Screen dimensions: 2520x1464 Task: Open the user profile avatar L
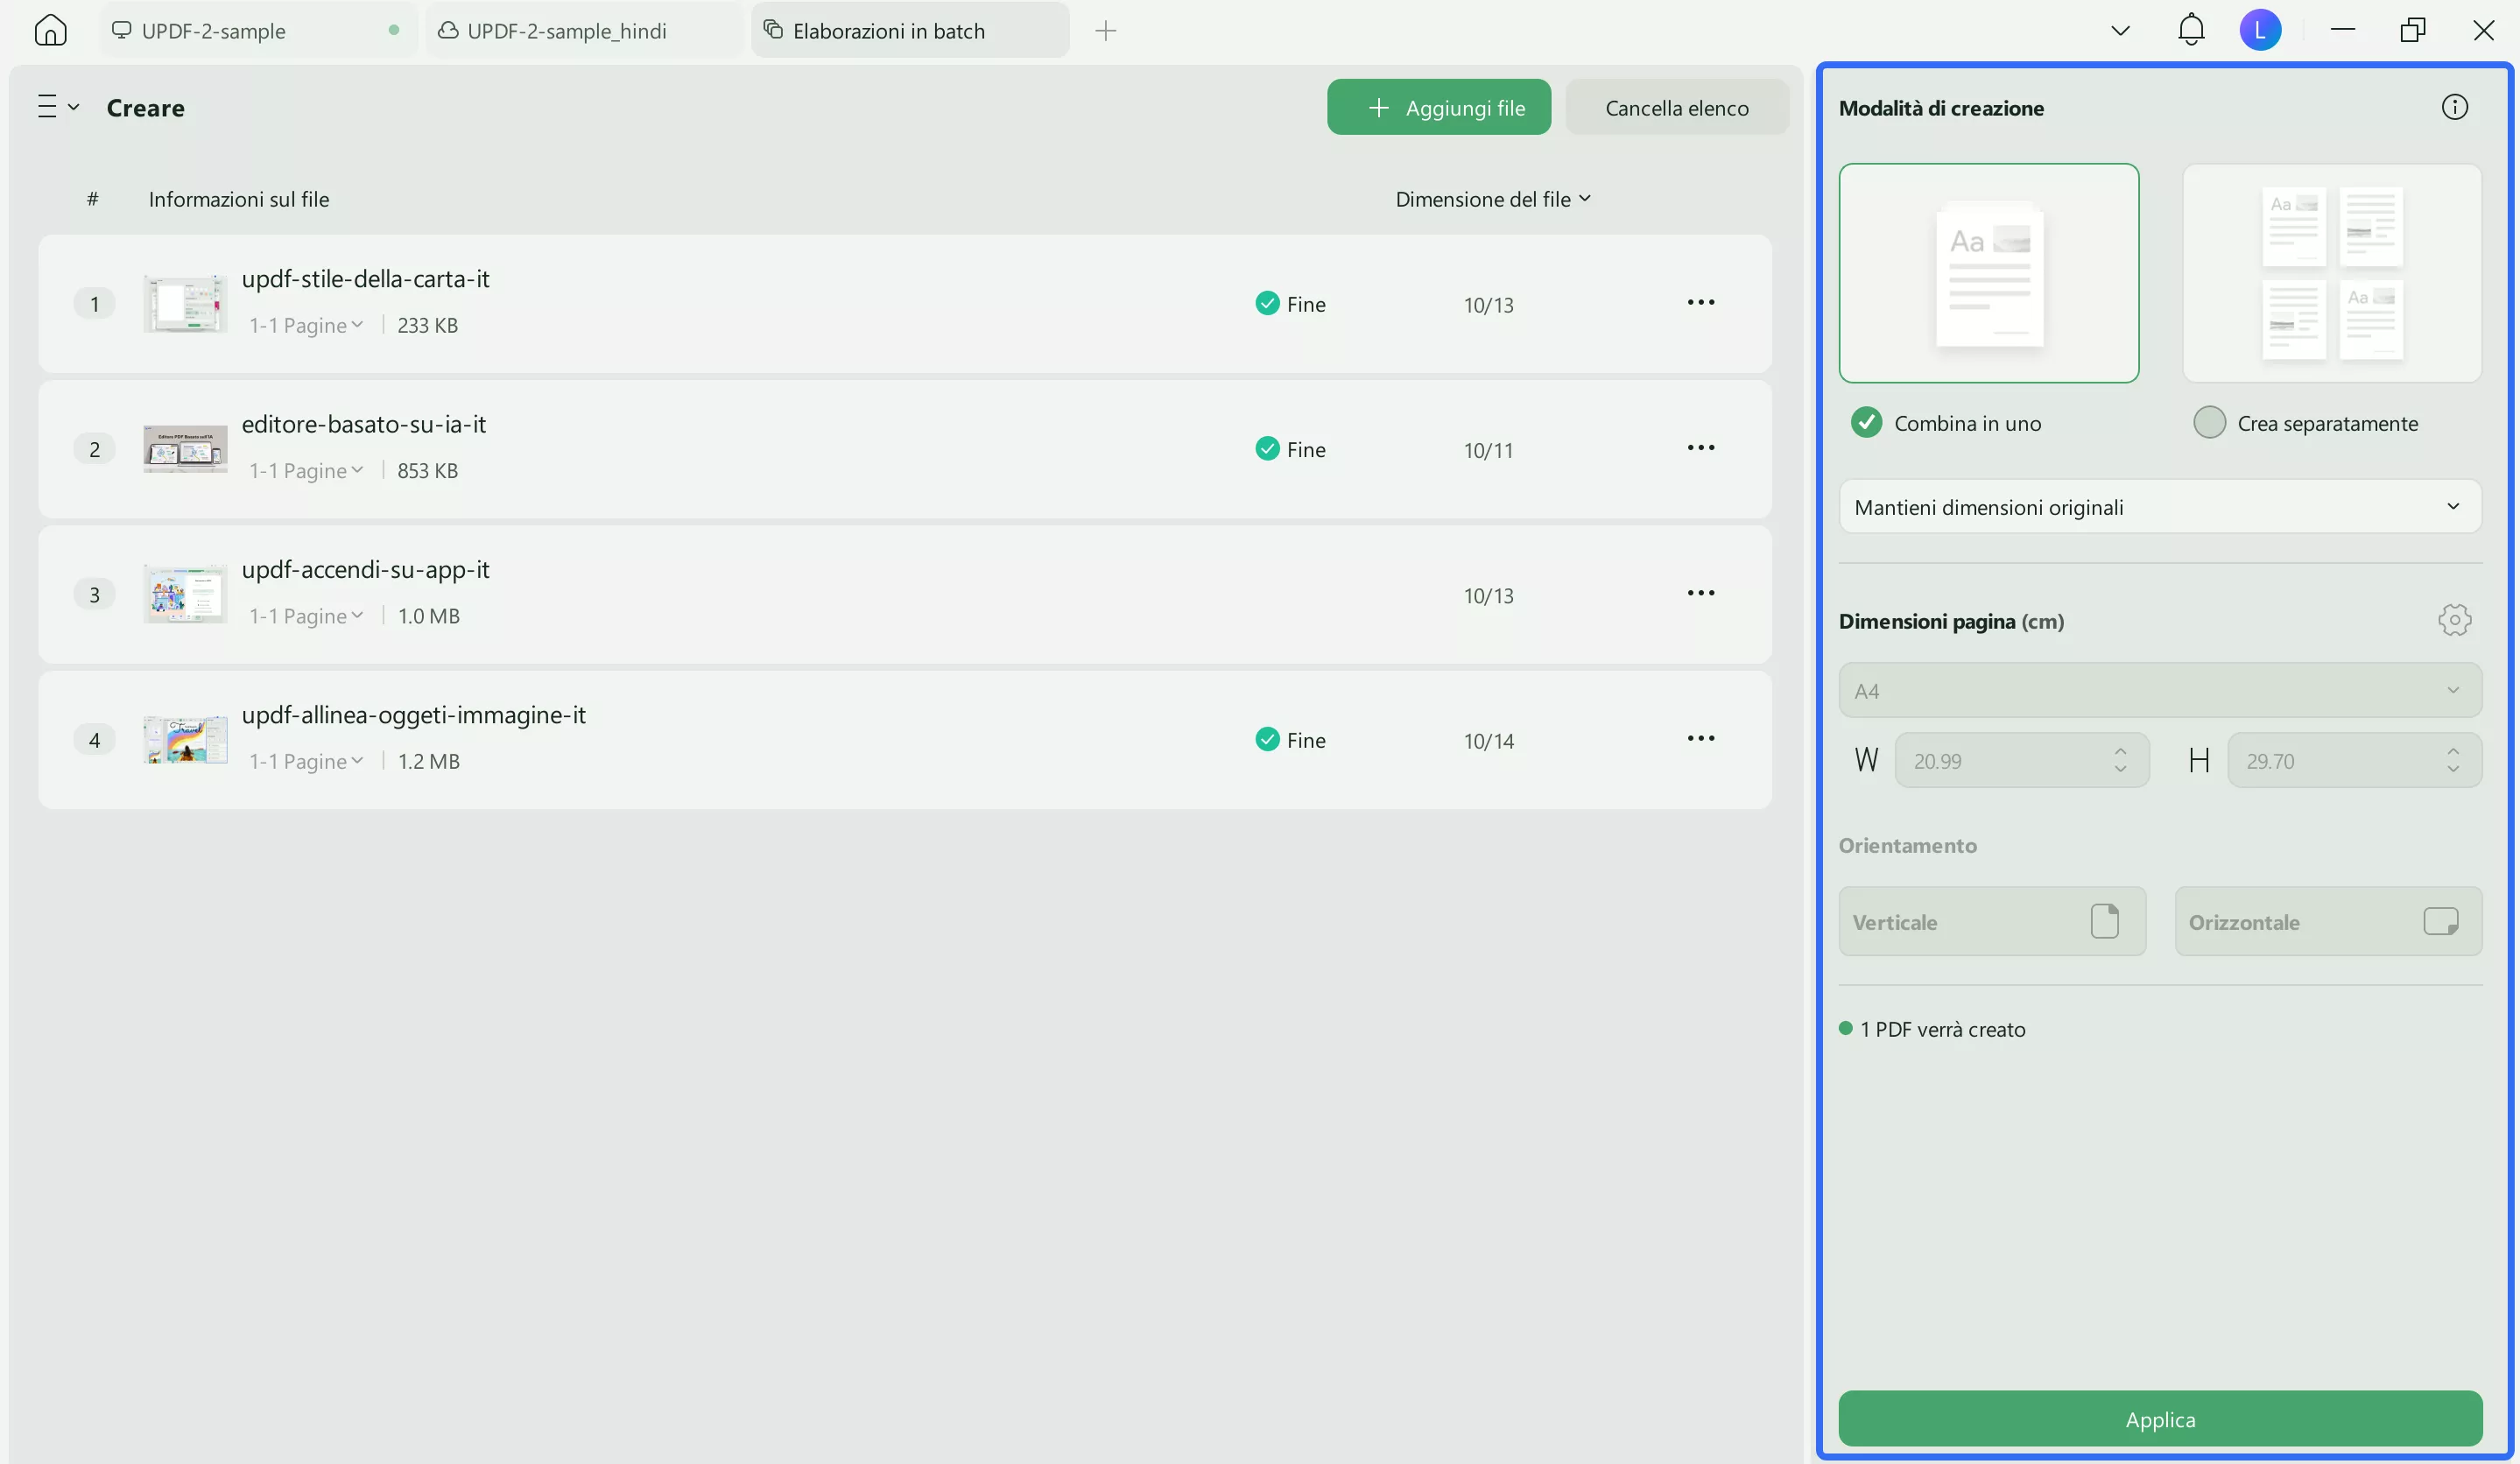(2259, 30)
